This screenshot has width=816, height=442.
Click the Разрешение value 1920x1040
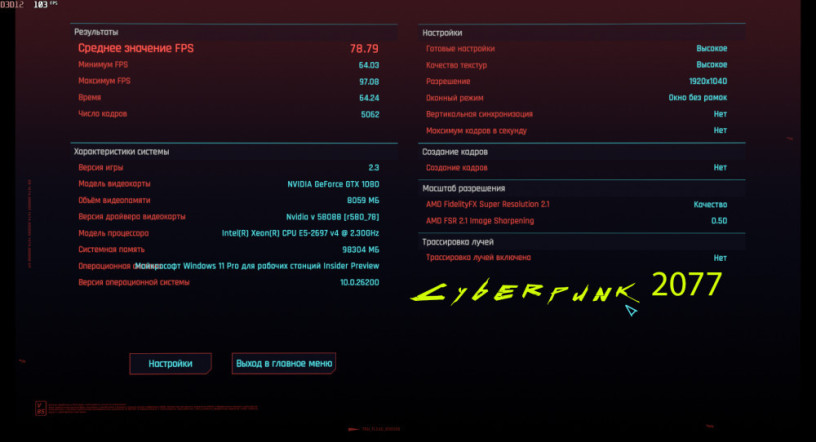[x=708, y=81]
